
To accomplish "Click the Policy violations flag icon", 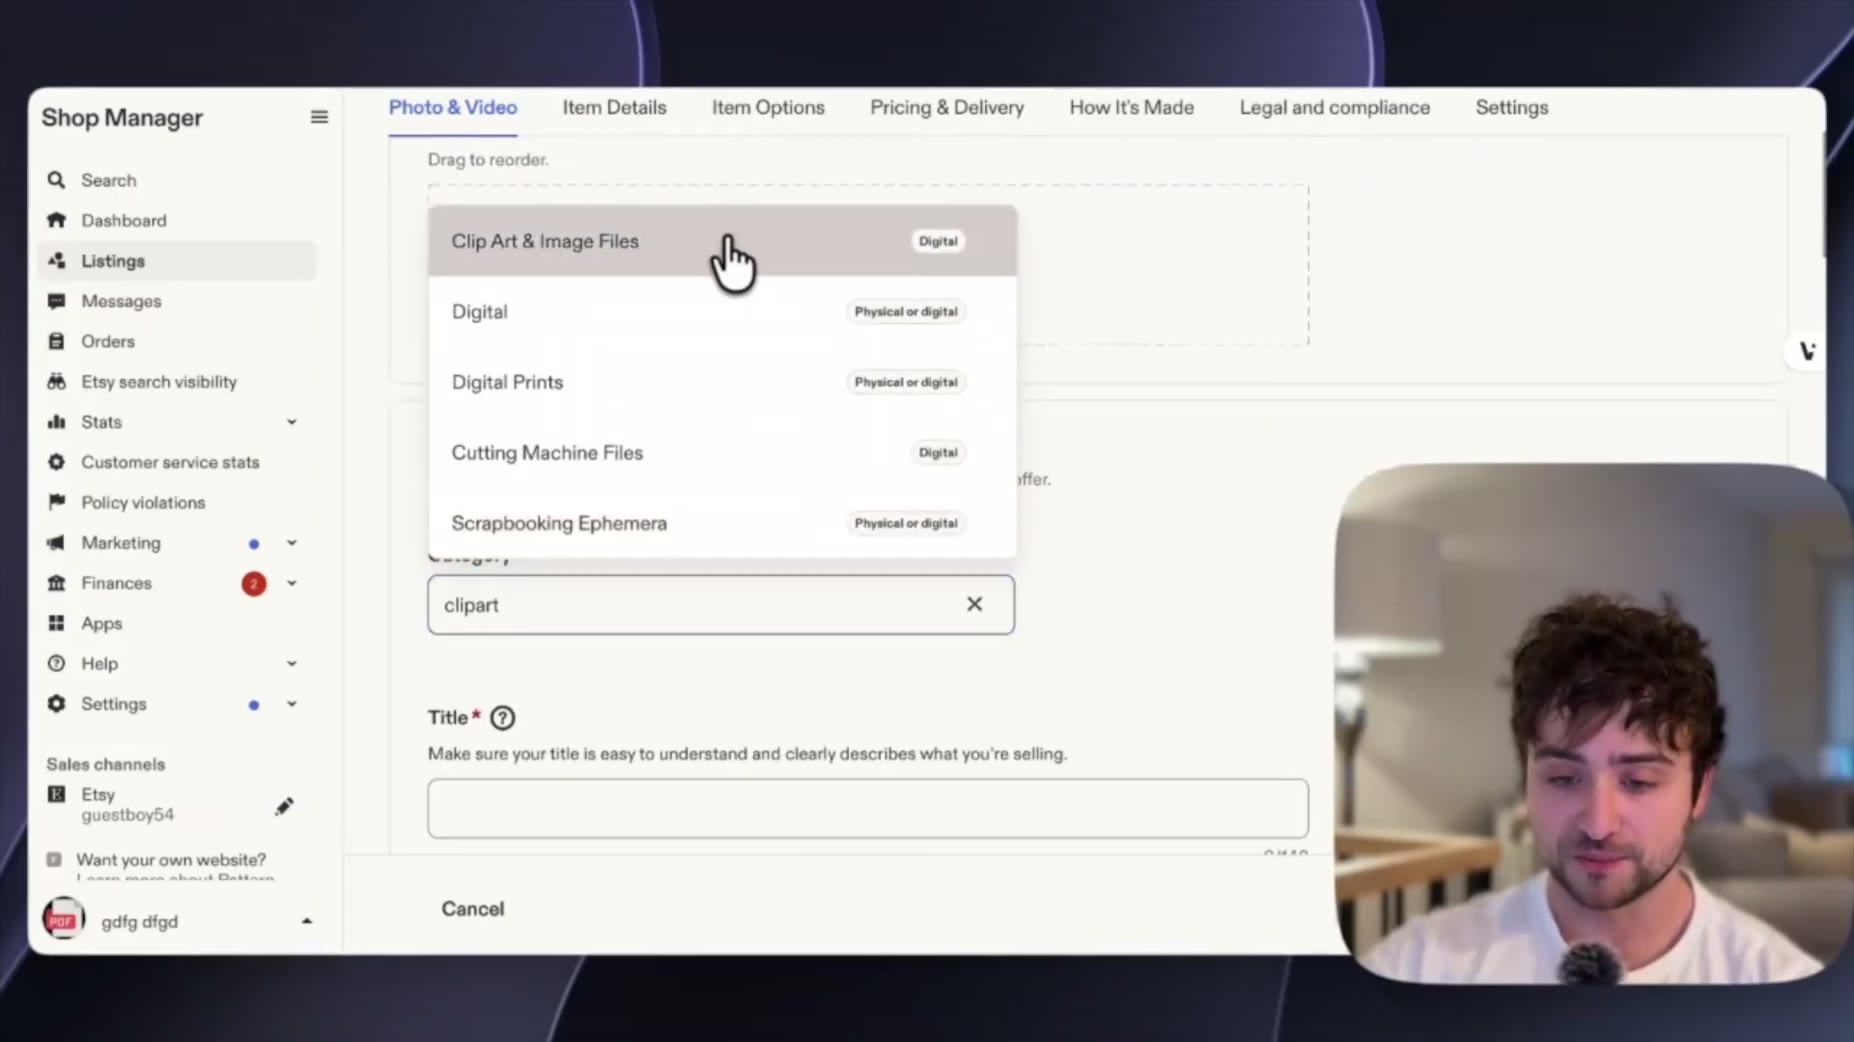I will 56,502.
